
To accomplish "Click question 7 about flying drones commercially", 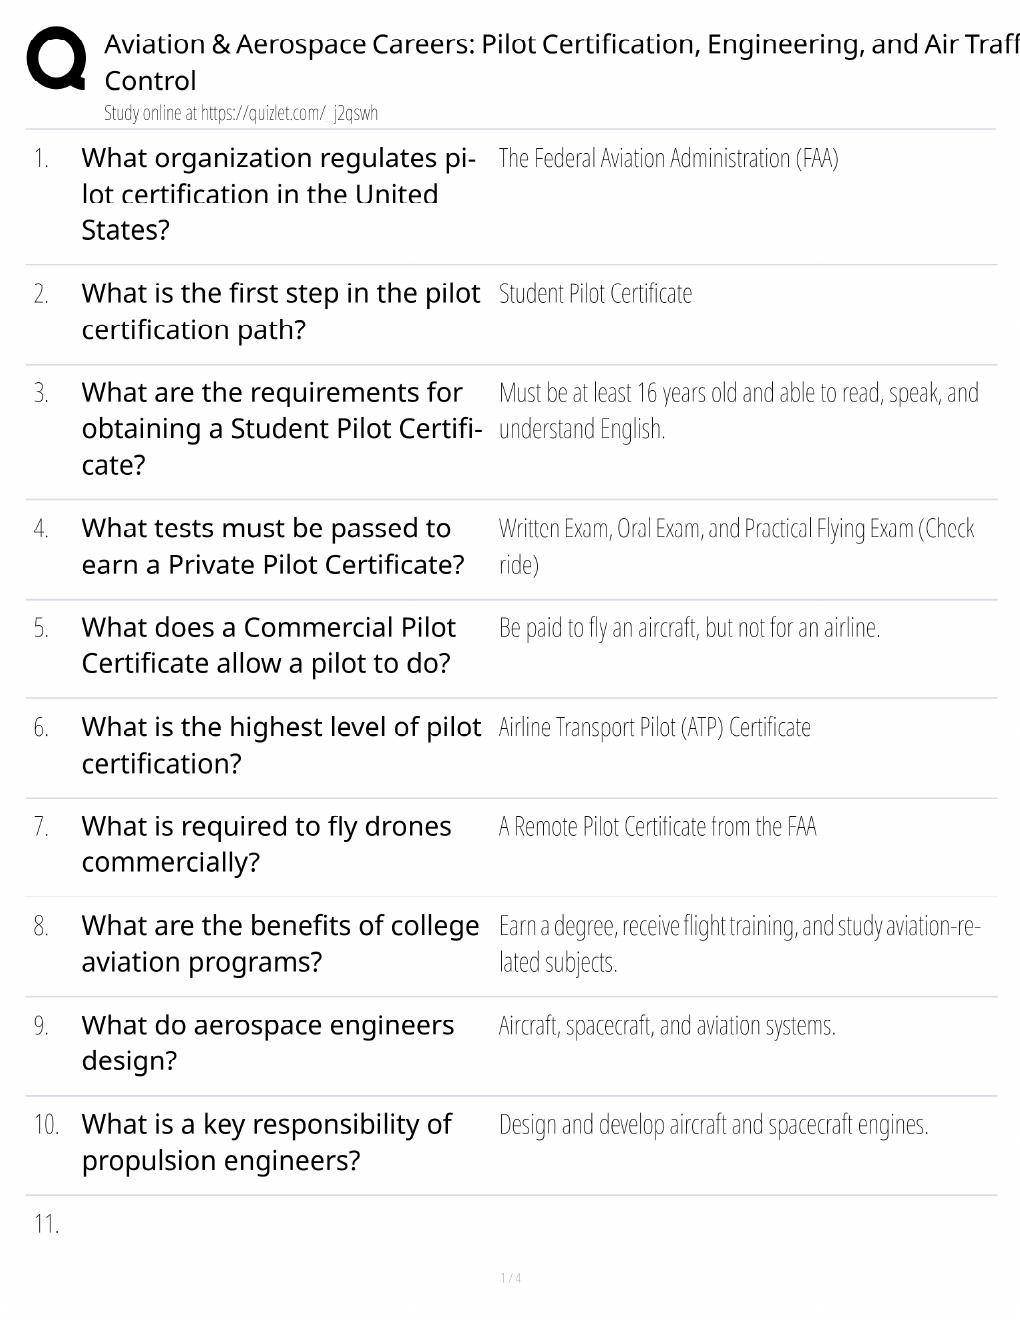I will (x=266, y=844).
